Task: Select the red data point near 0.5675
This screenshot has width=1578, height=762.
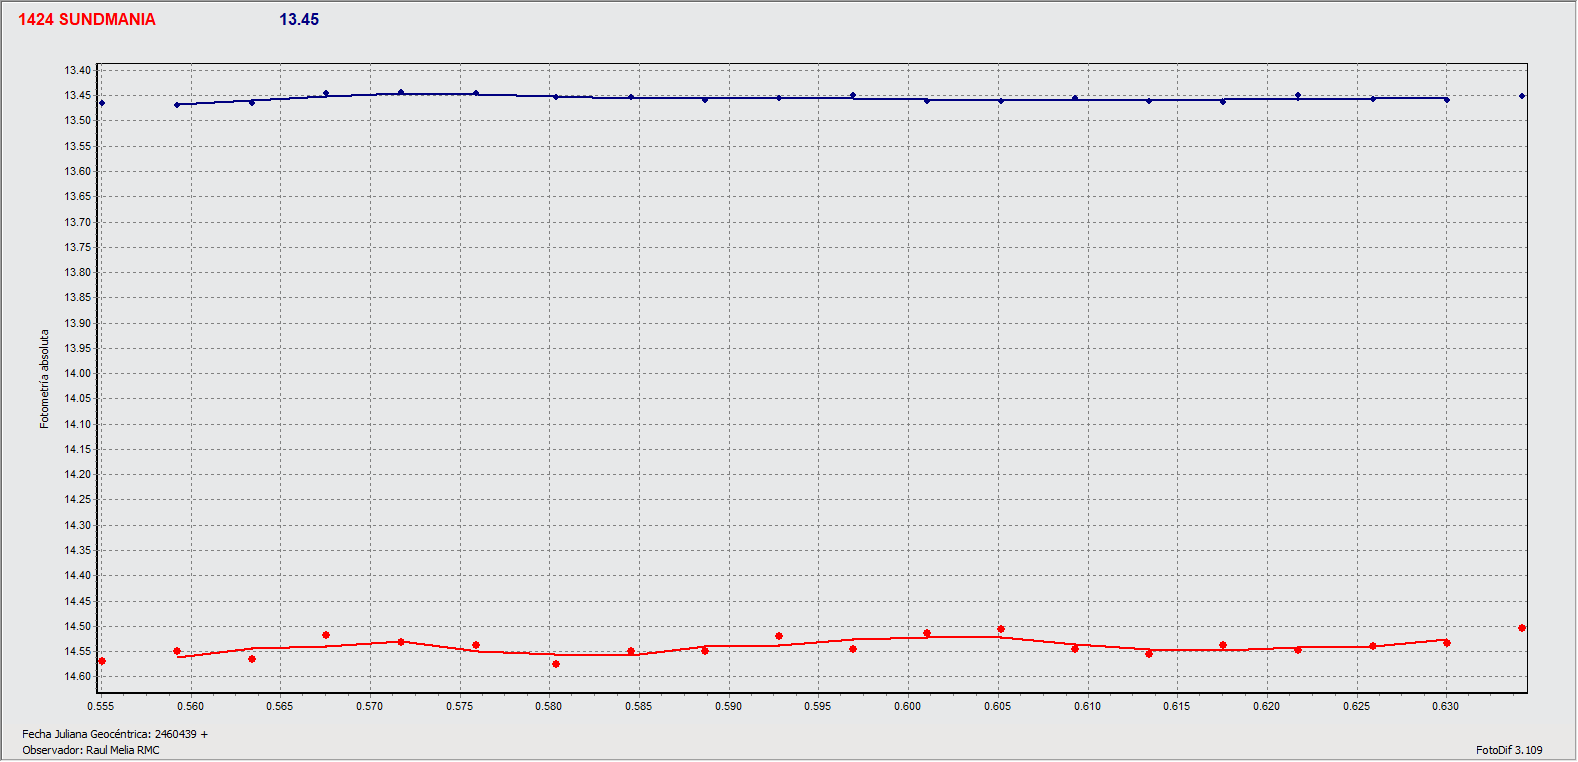Action: pos(326,635)
